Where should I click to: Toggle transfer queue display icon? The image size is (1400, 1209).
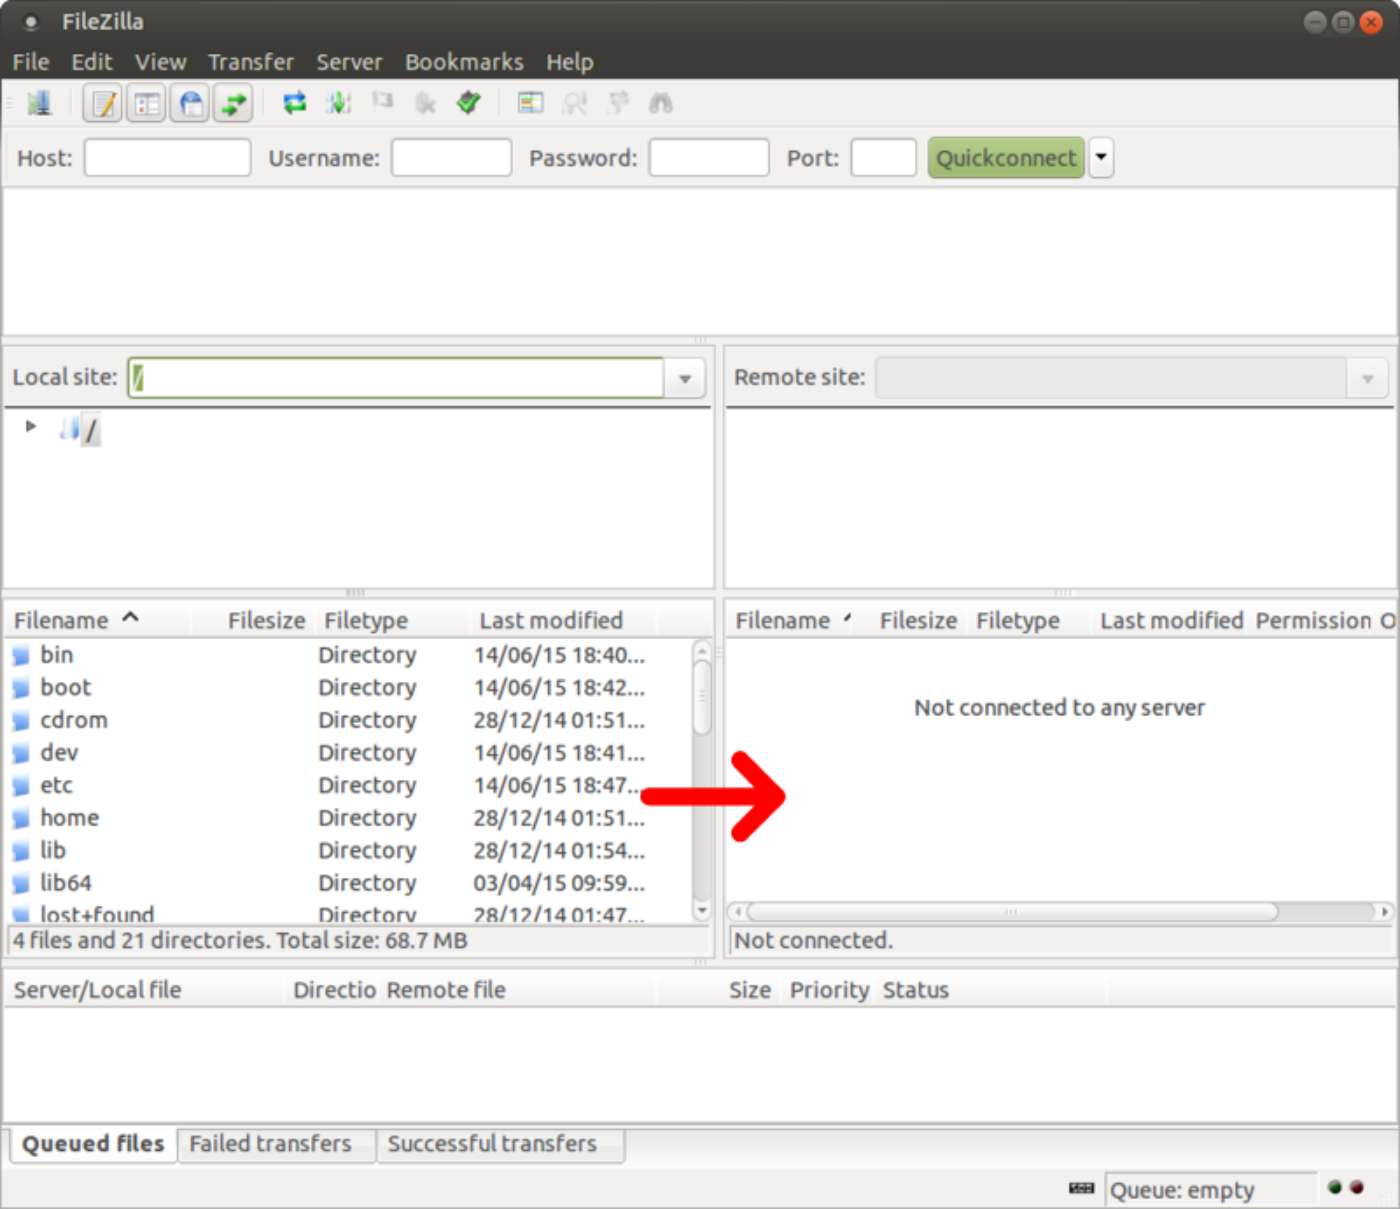(234, 103)
